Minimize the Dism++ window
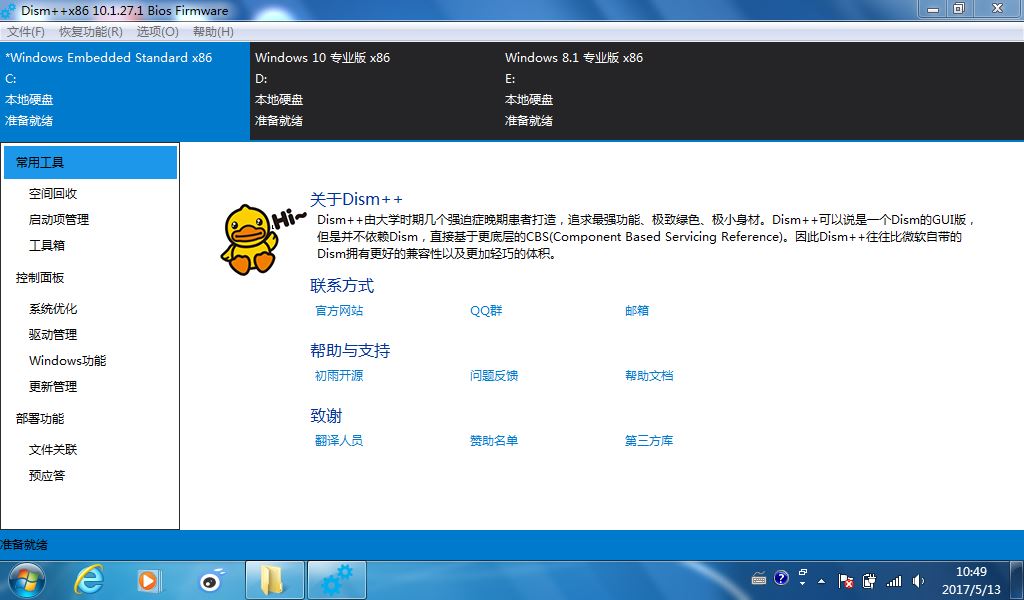 933,8
